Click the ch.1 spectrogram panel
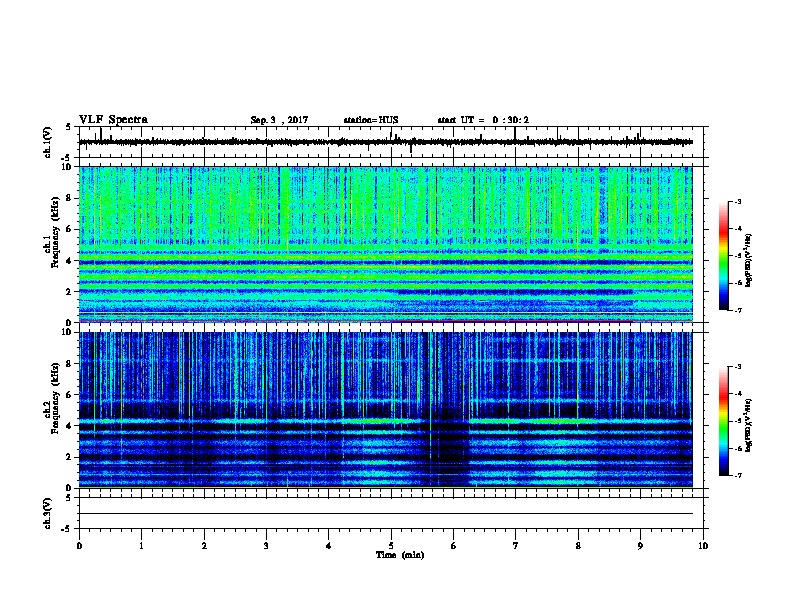Viewport: 792px width, 612px height. pyautogui.click(x=385, y=244)
